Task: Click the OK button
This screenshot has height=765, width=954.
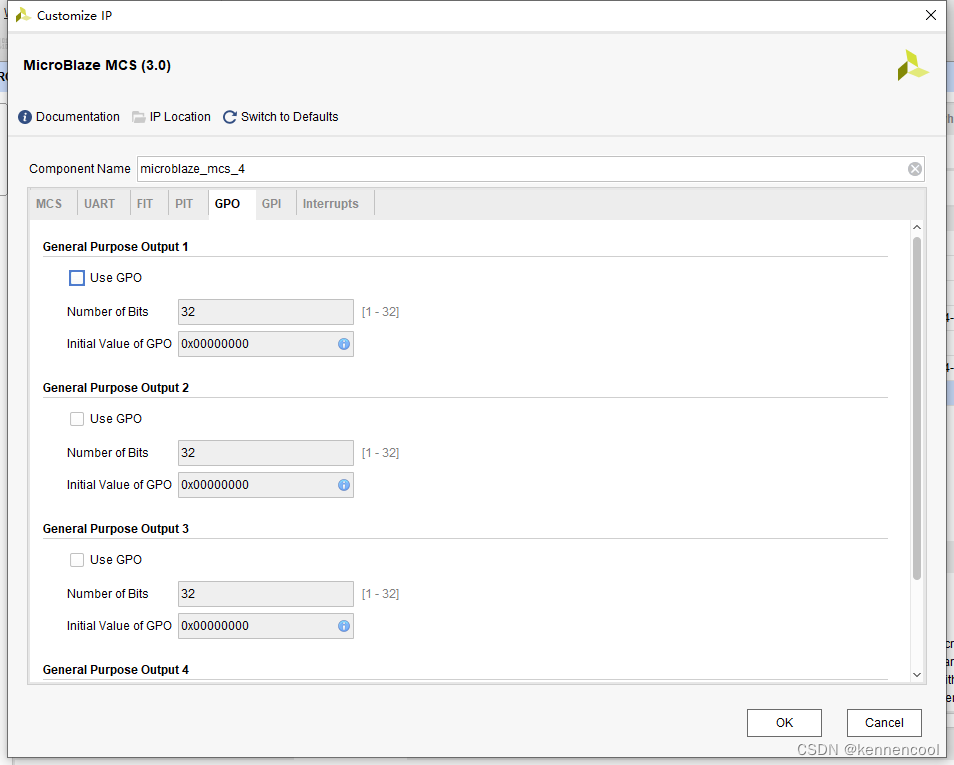Action: point(784,723)
